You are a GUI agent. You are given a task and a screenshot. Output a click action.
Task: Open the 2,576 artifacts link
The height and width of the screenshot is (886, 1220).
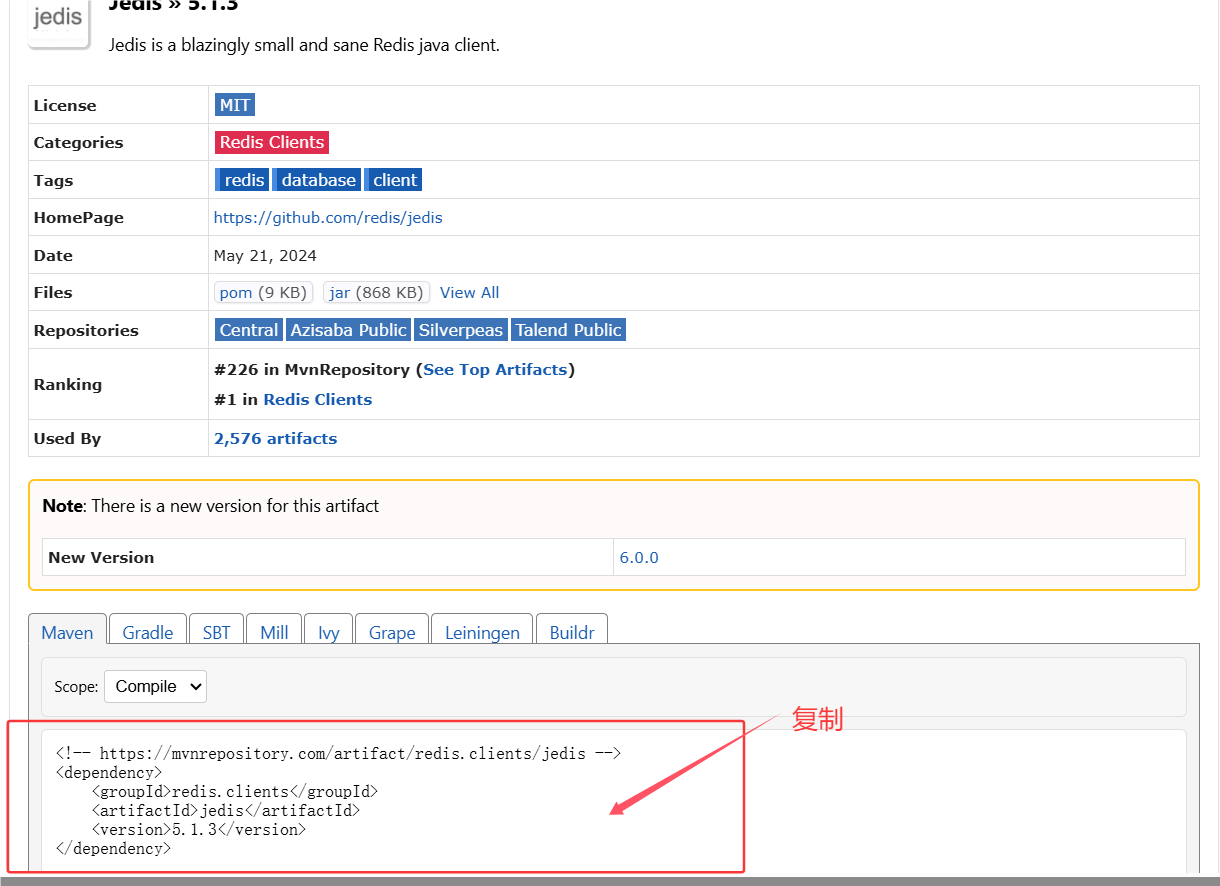coord(275,439)
